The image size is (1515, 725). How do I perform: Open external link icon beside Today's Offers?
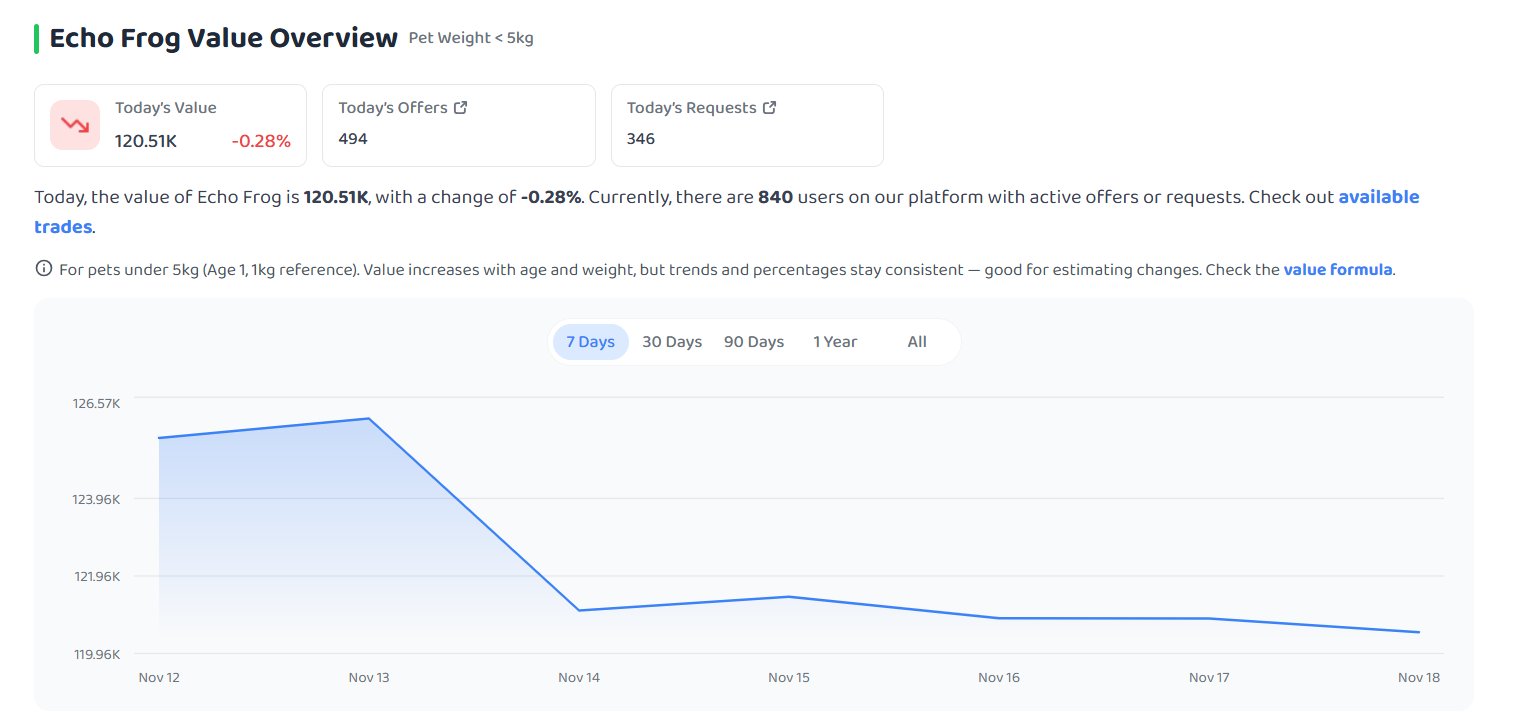tap(460, 107)
